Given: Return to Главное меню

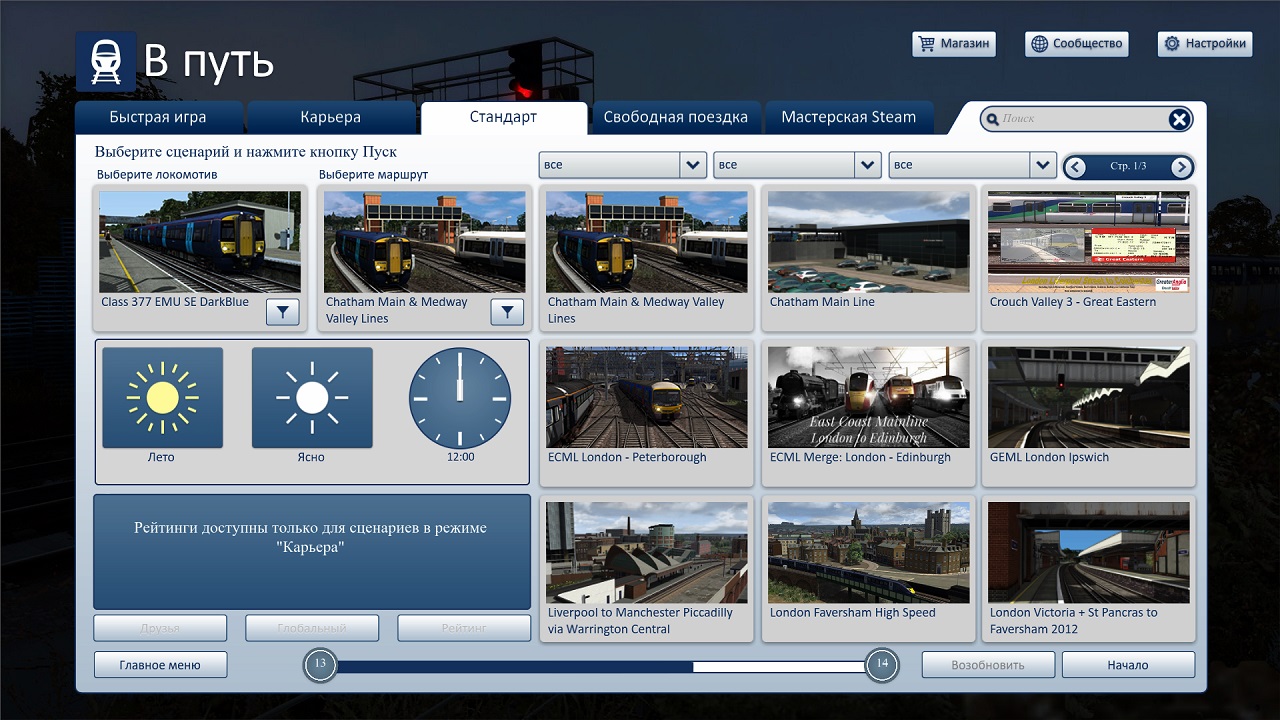Looking at the screenshot, I should tap(160, 665).
